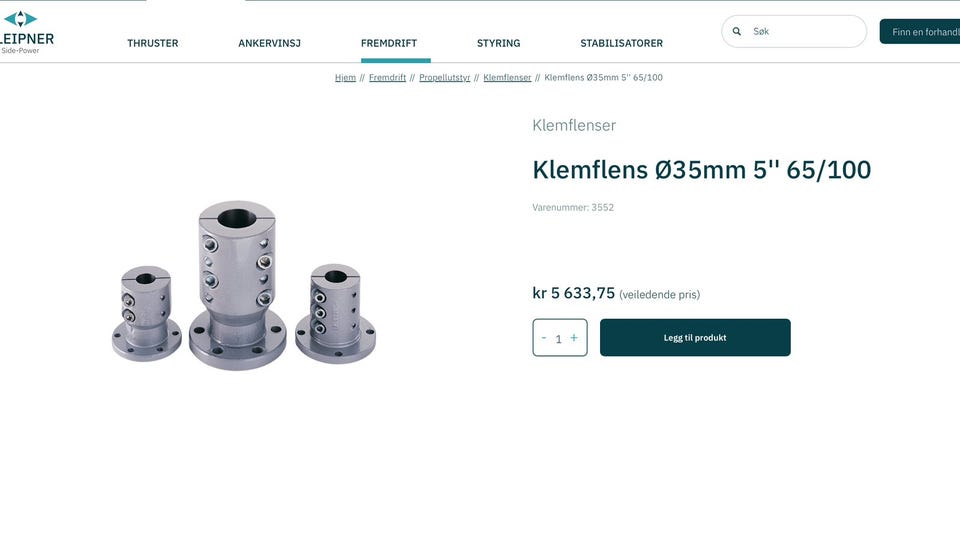960x539 pixels.
Task: Click the Sleipner logo icon
Action: tap(20, 19)
